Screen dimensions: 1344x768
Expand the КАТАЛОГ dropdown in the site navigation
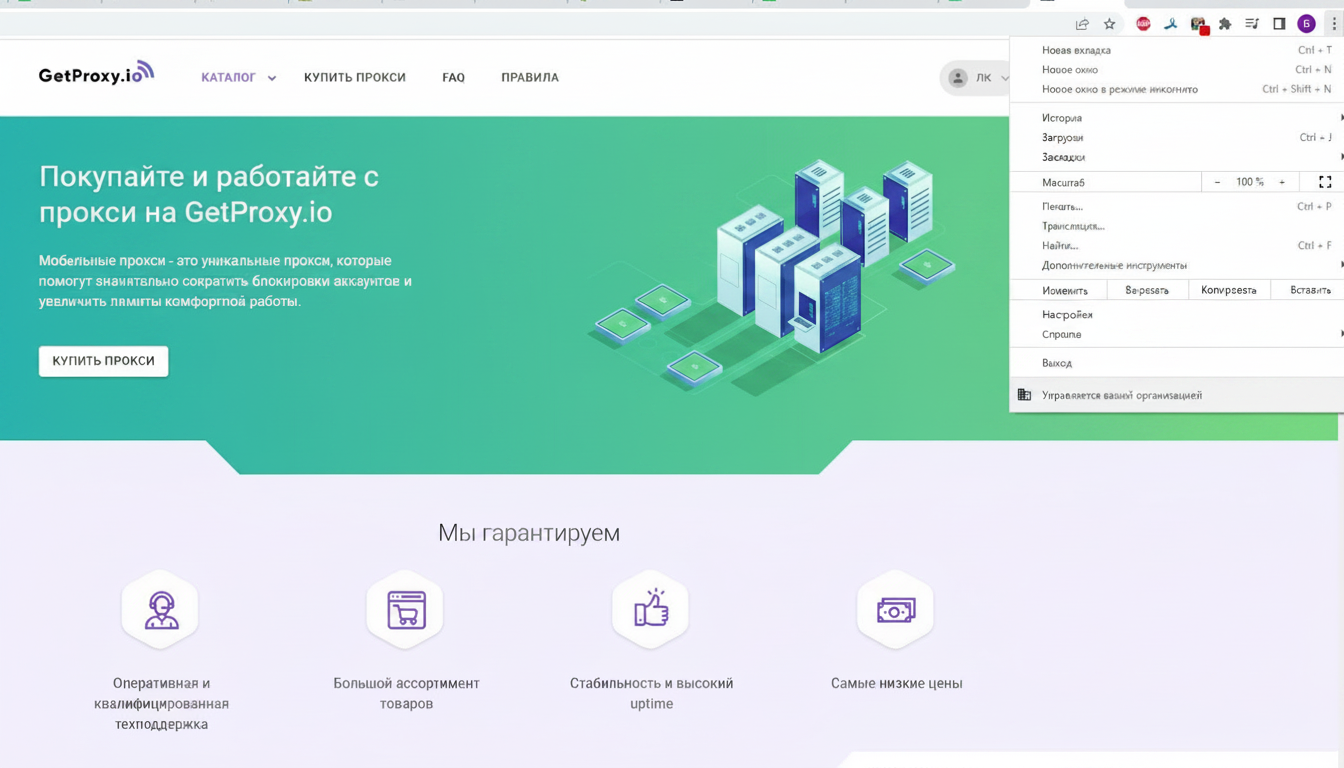tap(238, 77)
